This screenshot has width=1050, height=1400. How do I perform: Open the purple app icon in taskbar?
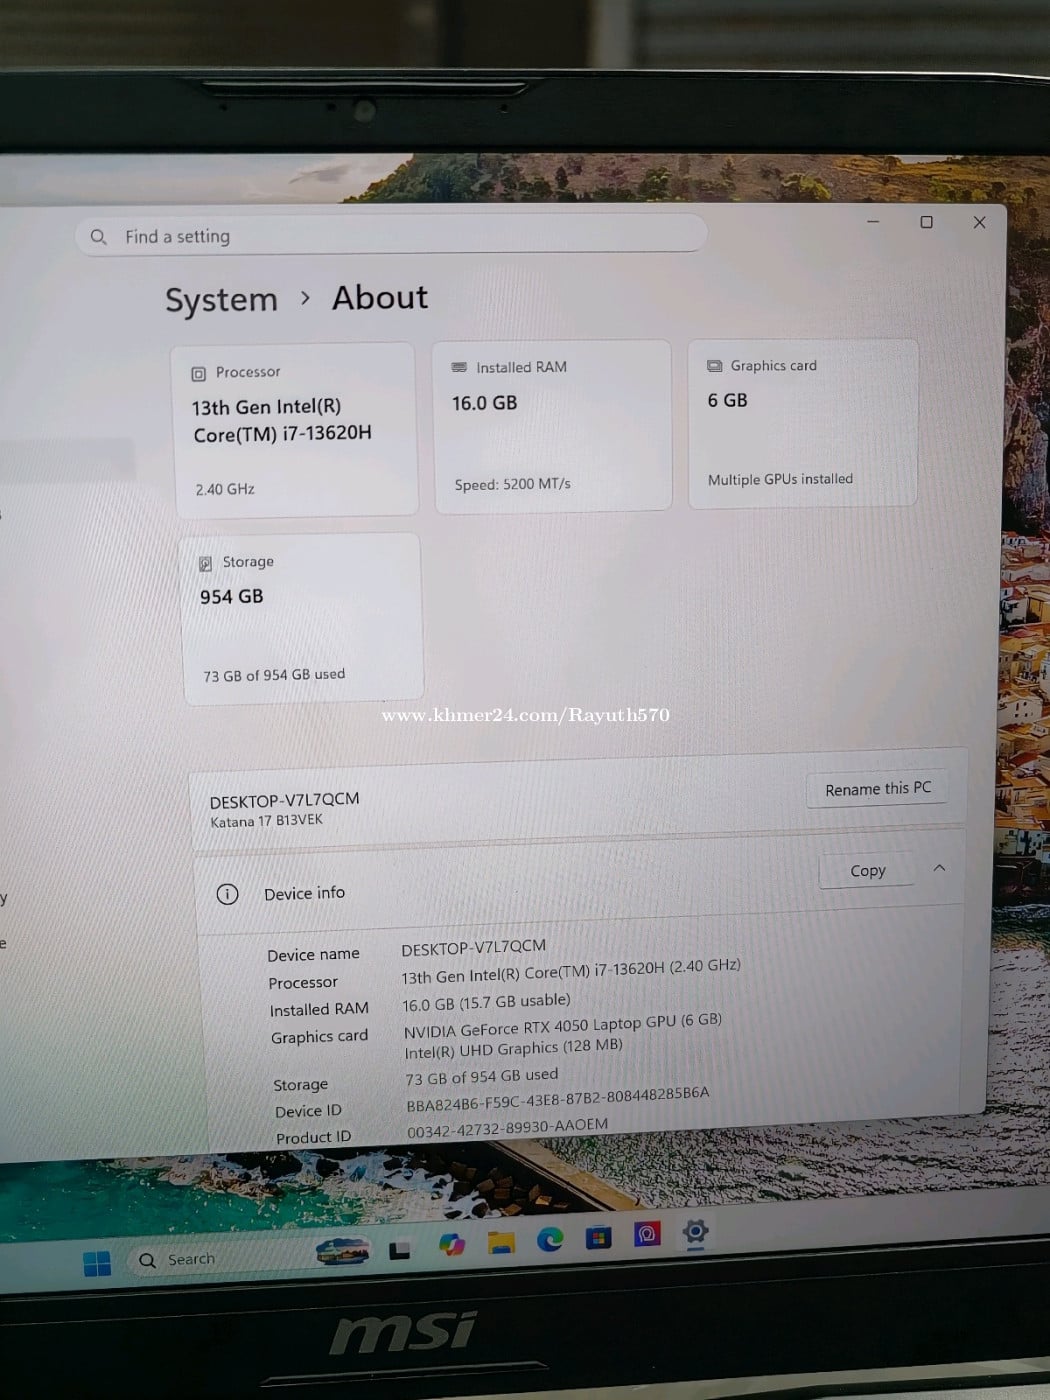tap(647, 1234)
